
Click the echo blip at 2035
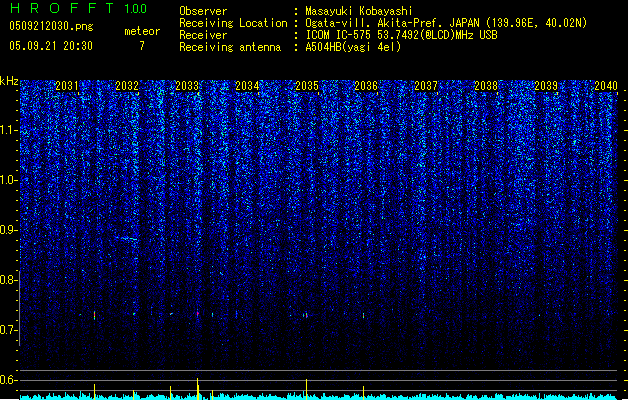point(306,315)
